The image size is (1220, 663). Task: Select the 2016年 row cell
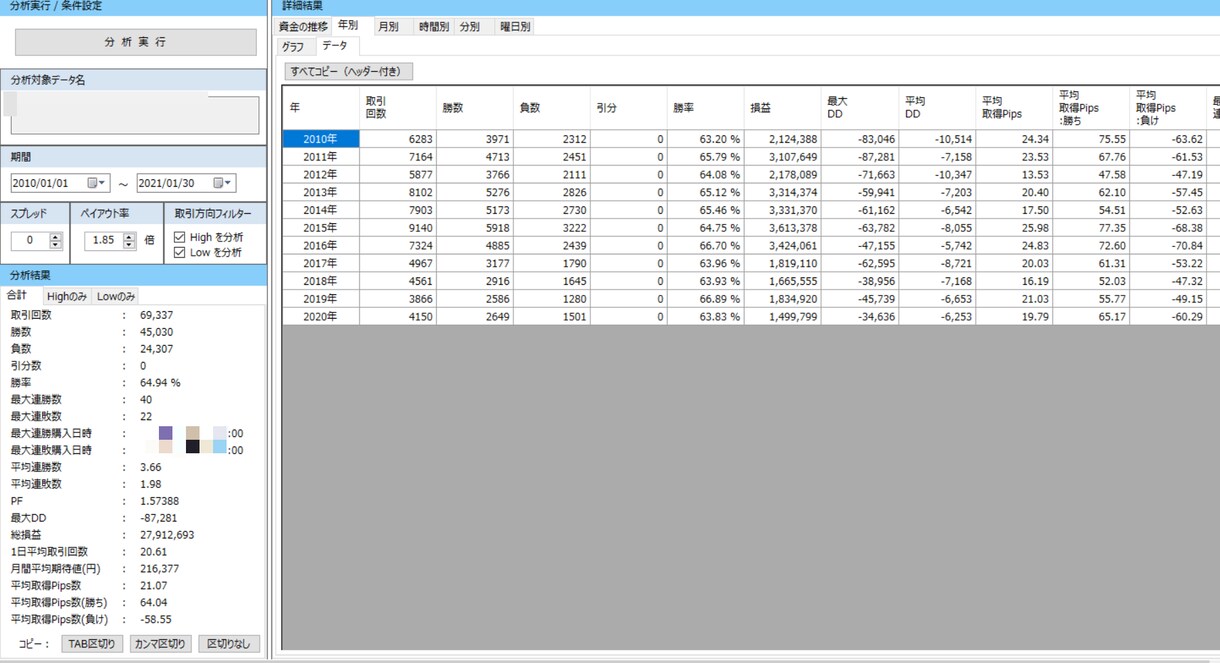pyautogui.click(x=321, y=246)
